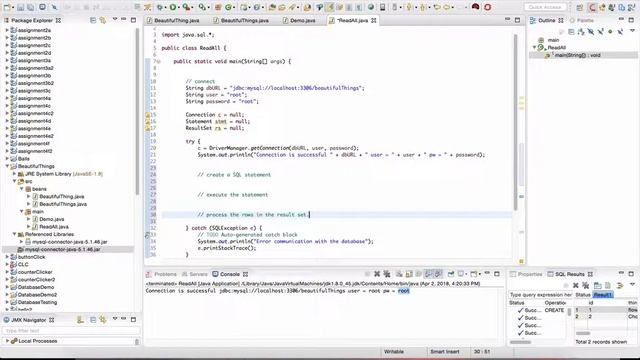Select Result1 tab in SQL Results
Viewport: 640px width, 360px height.
coord(603,295)
